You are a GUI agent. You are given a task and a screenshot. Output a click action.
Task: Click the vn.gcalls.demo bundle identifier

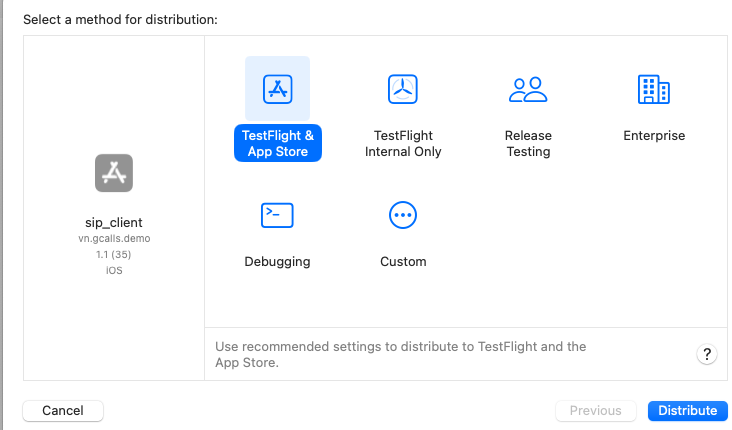pyautogui.click(x=114, y=240)
